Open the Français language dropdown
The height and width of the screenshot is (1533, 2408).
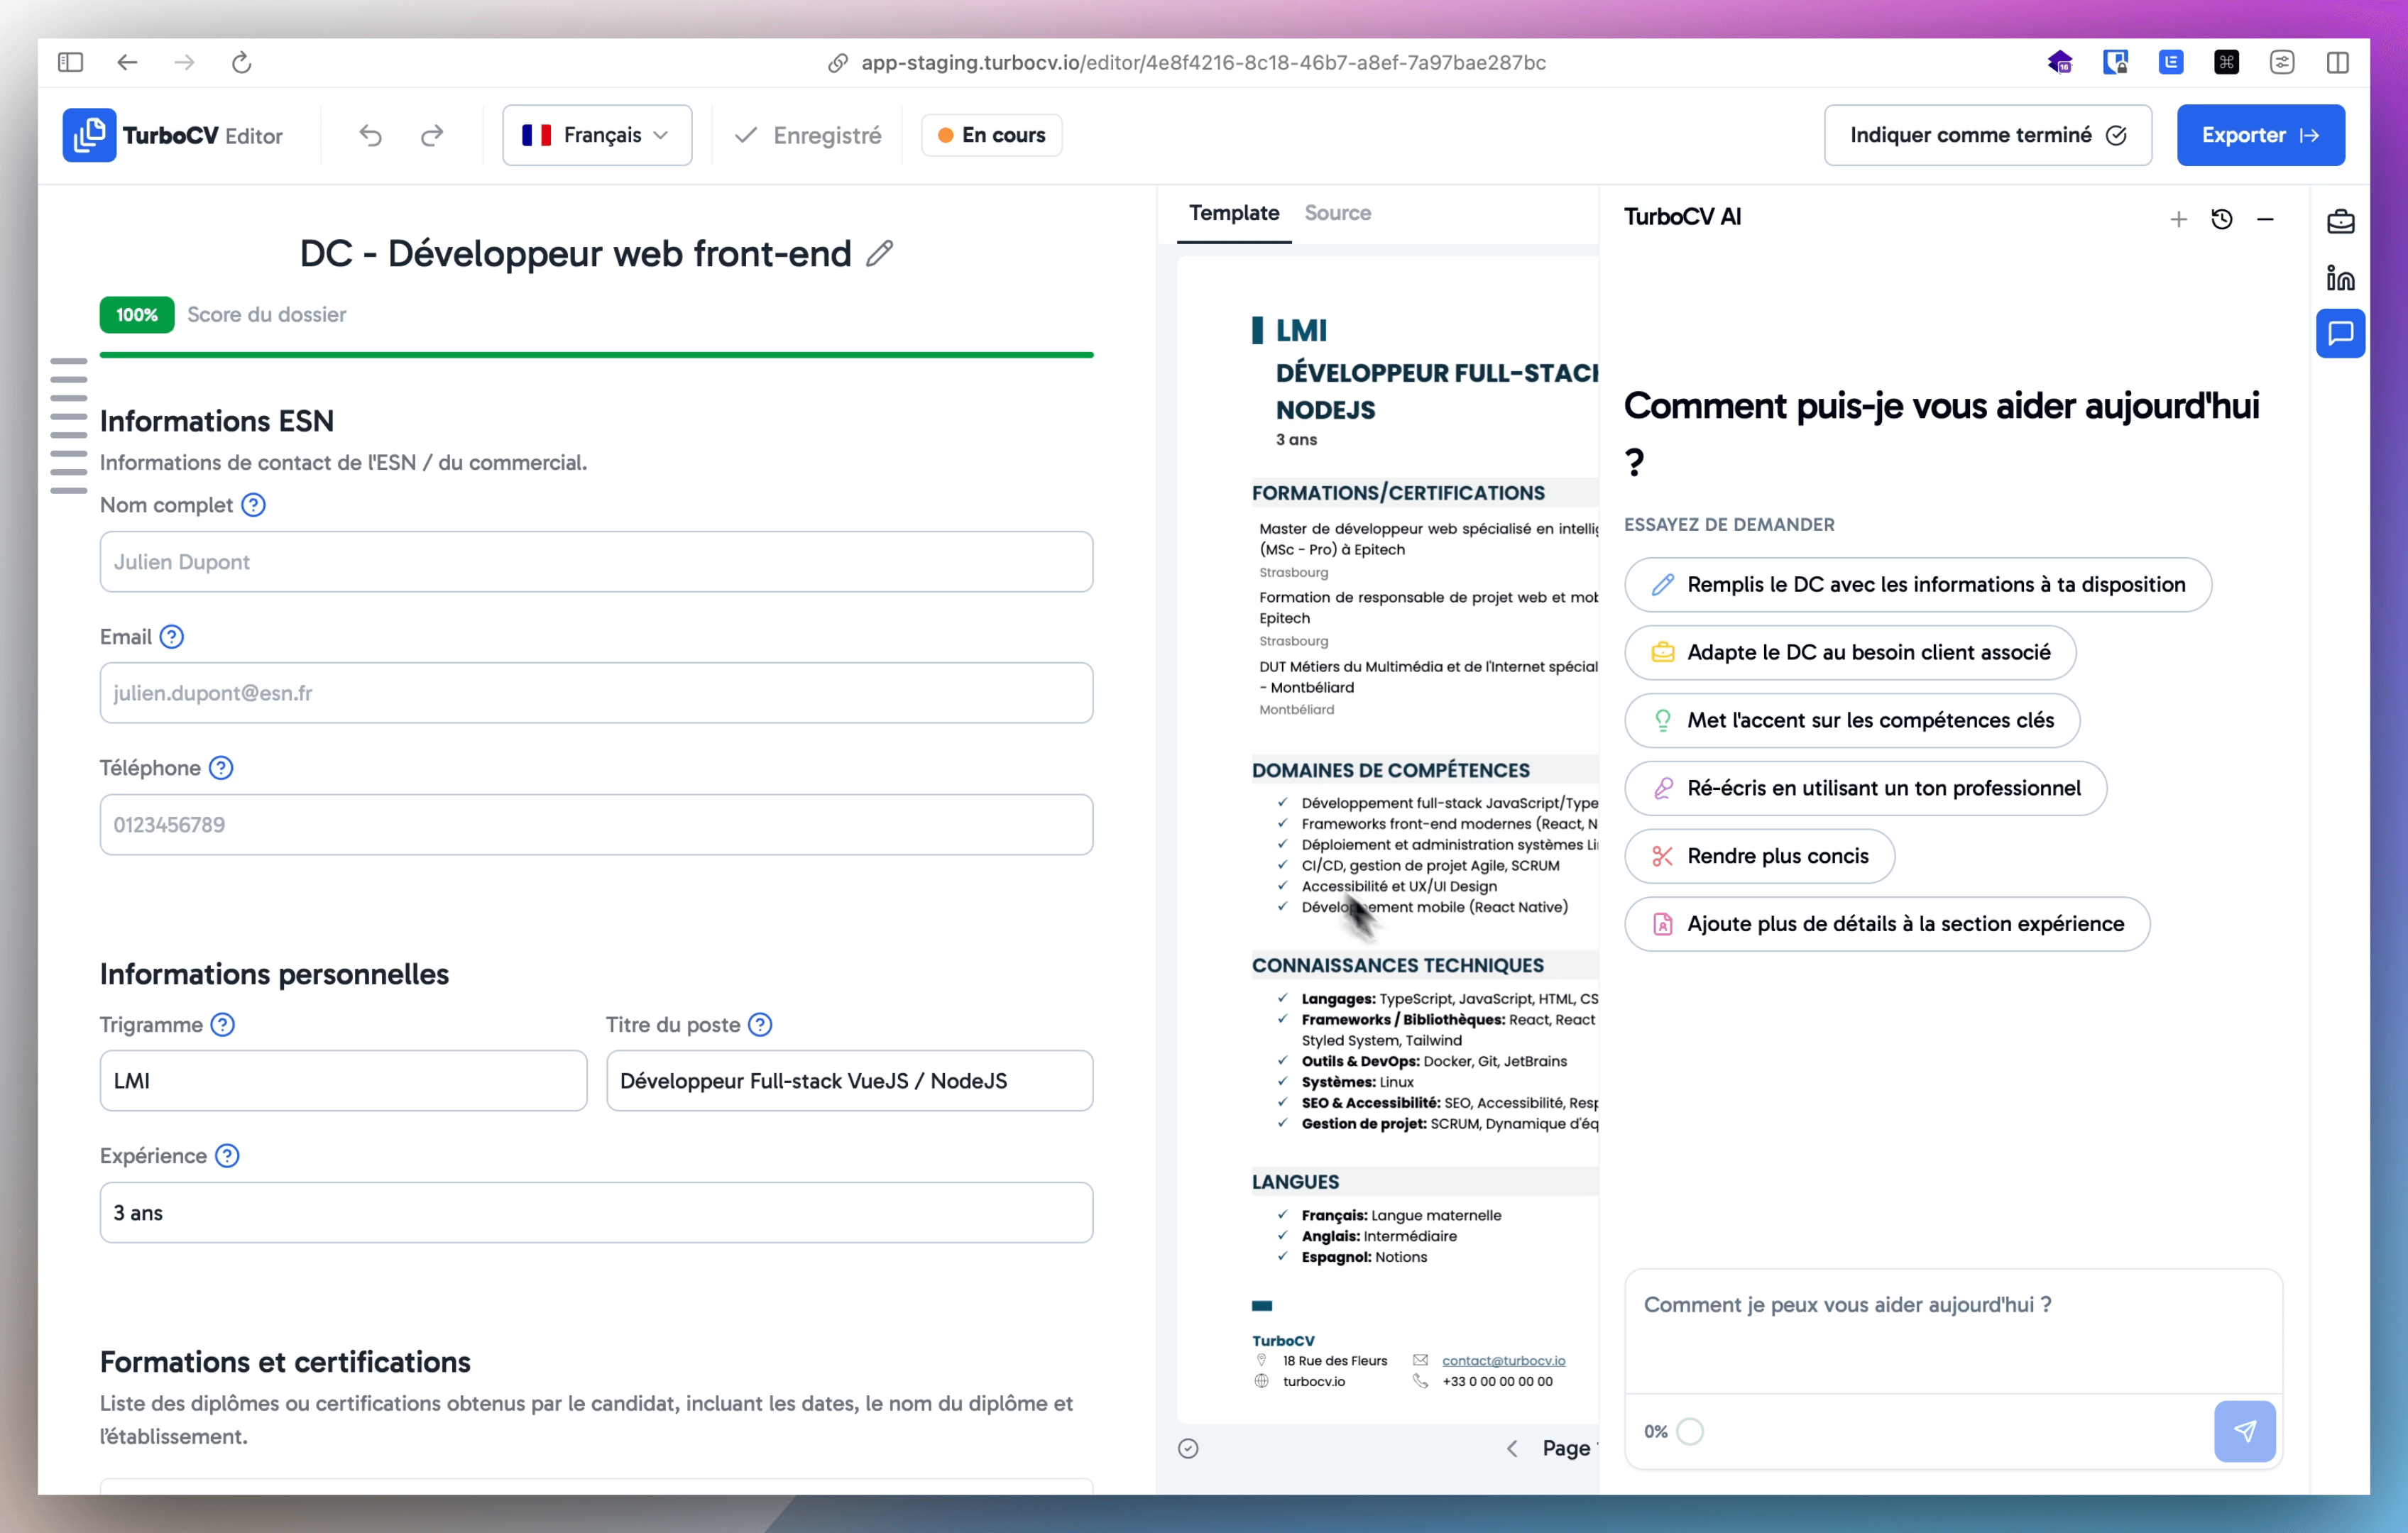click(597, 134)
